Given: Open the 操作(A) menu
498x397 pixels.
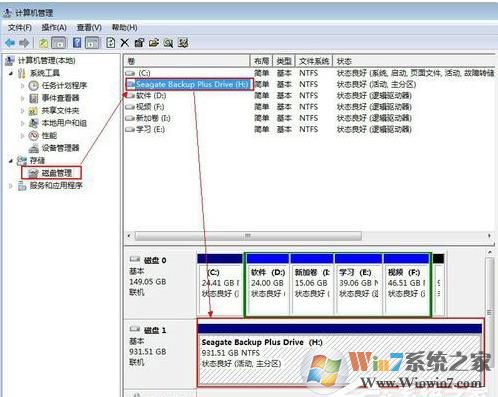Looking at the screenshot, I should [x=54, y=27].
